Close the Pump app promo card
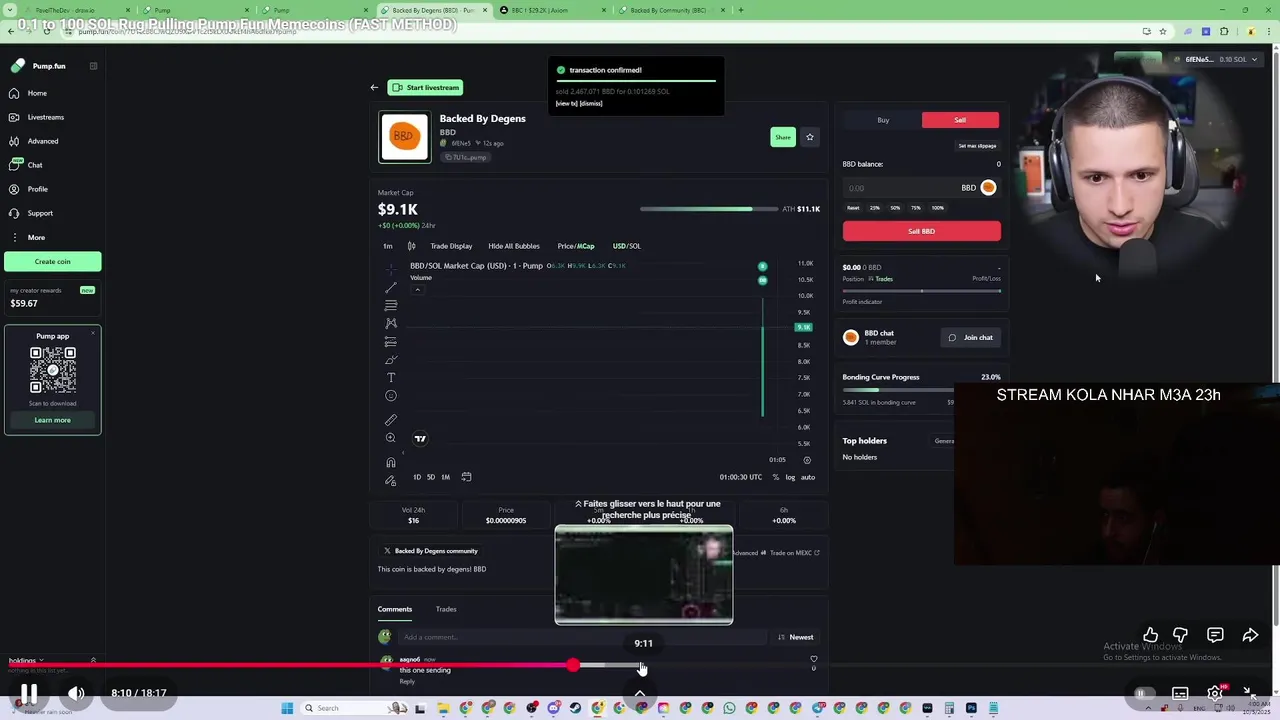The height and width of the screenshot is (720, 1280). coord(93,333)
